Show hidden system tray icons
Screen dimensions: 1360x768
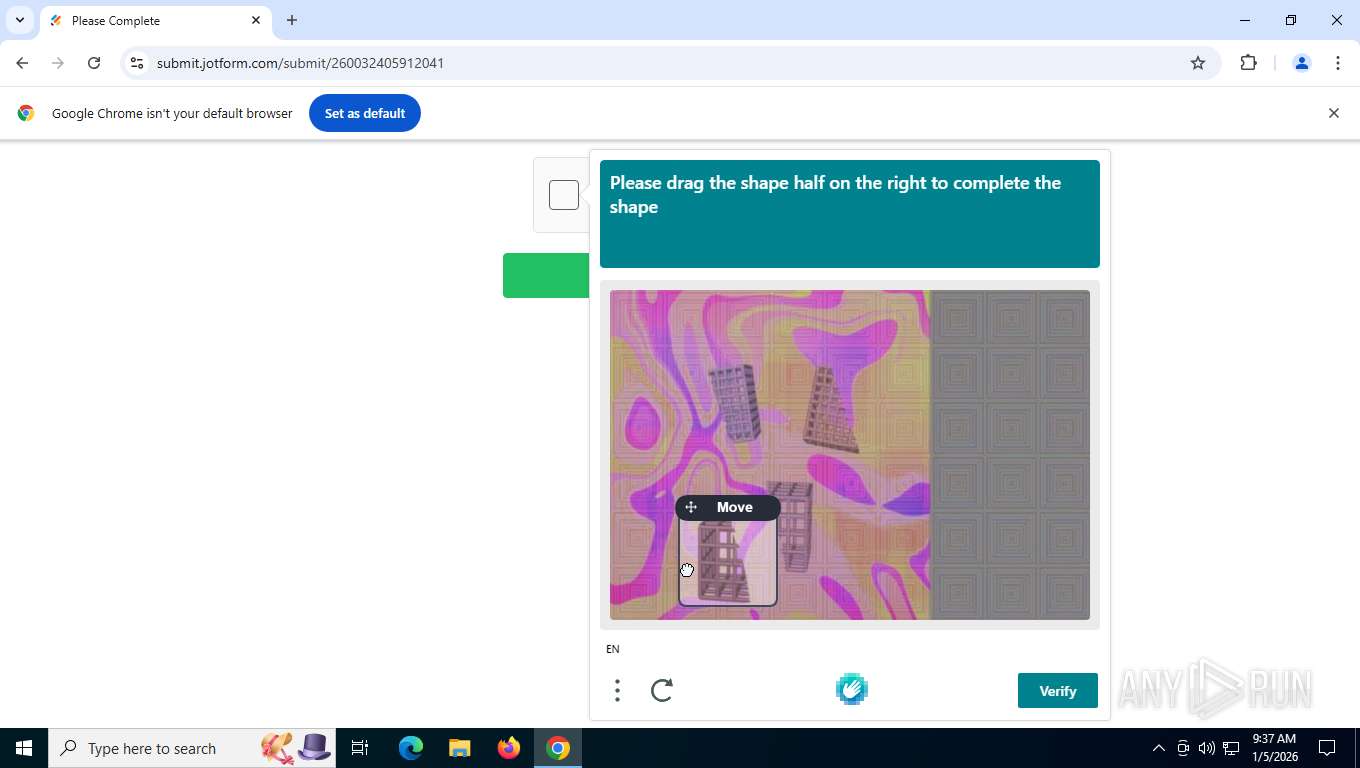[x=1159, y=748]
